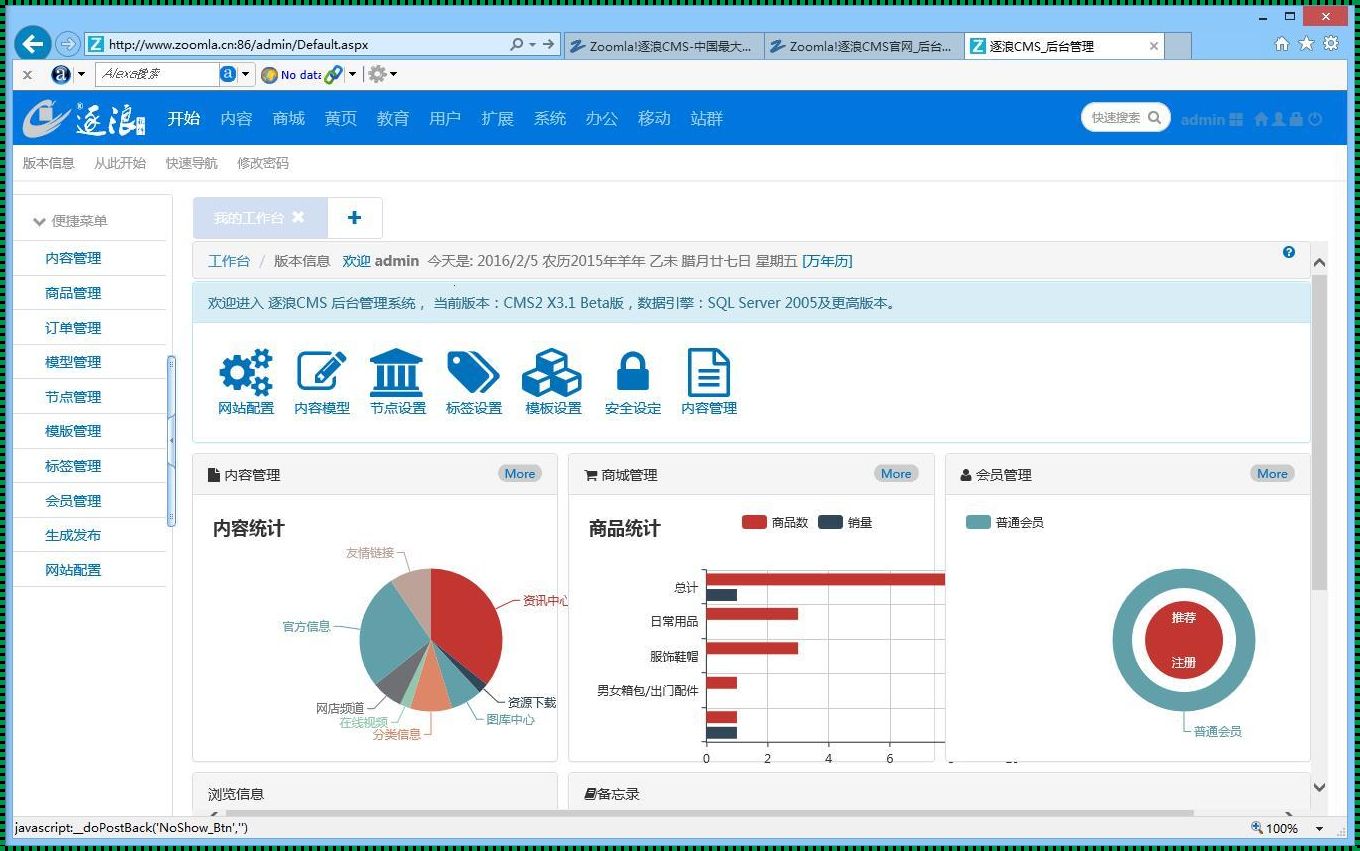
Task: Open the 内容管理 document icon in workbench
Action: tap(709, 372)
